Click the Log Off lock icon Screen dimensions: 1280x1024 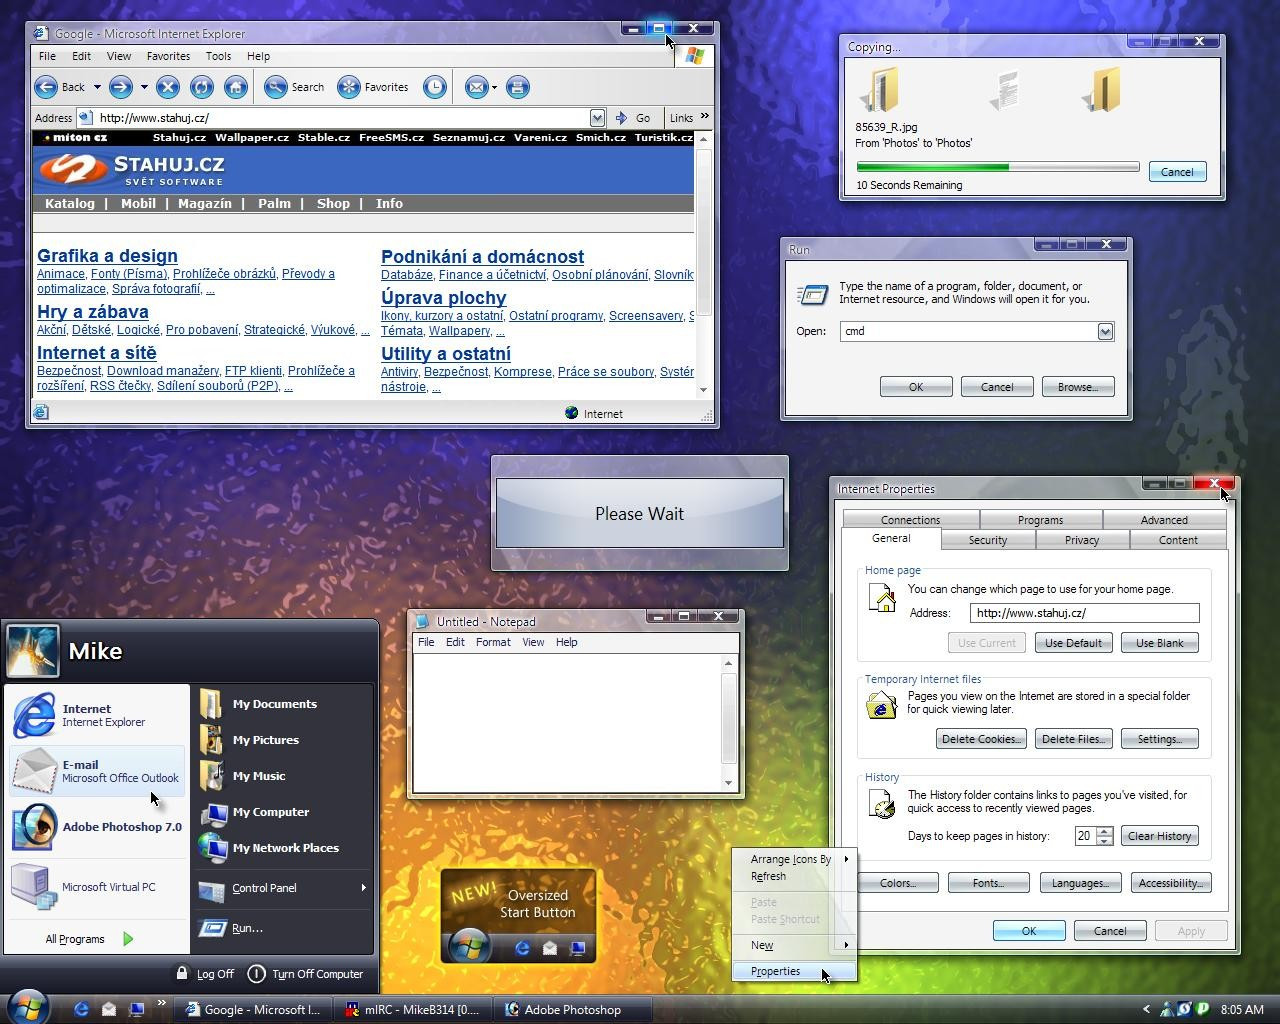(x=182, y=973)
